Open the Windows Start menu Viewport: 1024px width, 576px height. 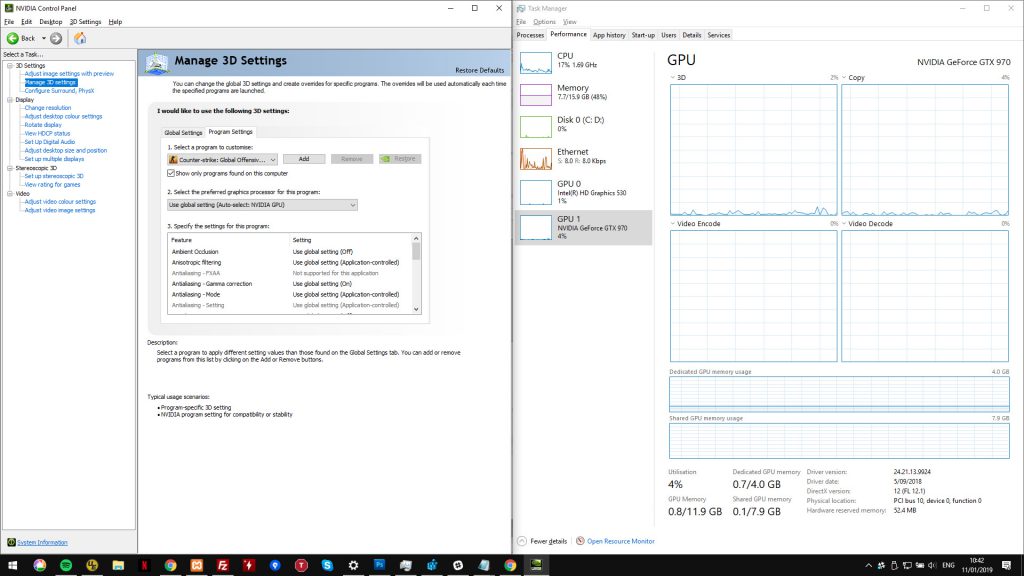click(x=12, y=565)
